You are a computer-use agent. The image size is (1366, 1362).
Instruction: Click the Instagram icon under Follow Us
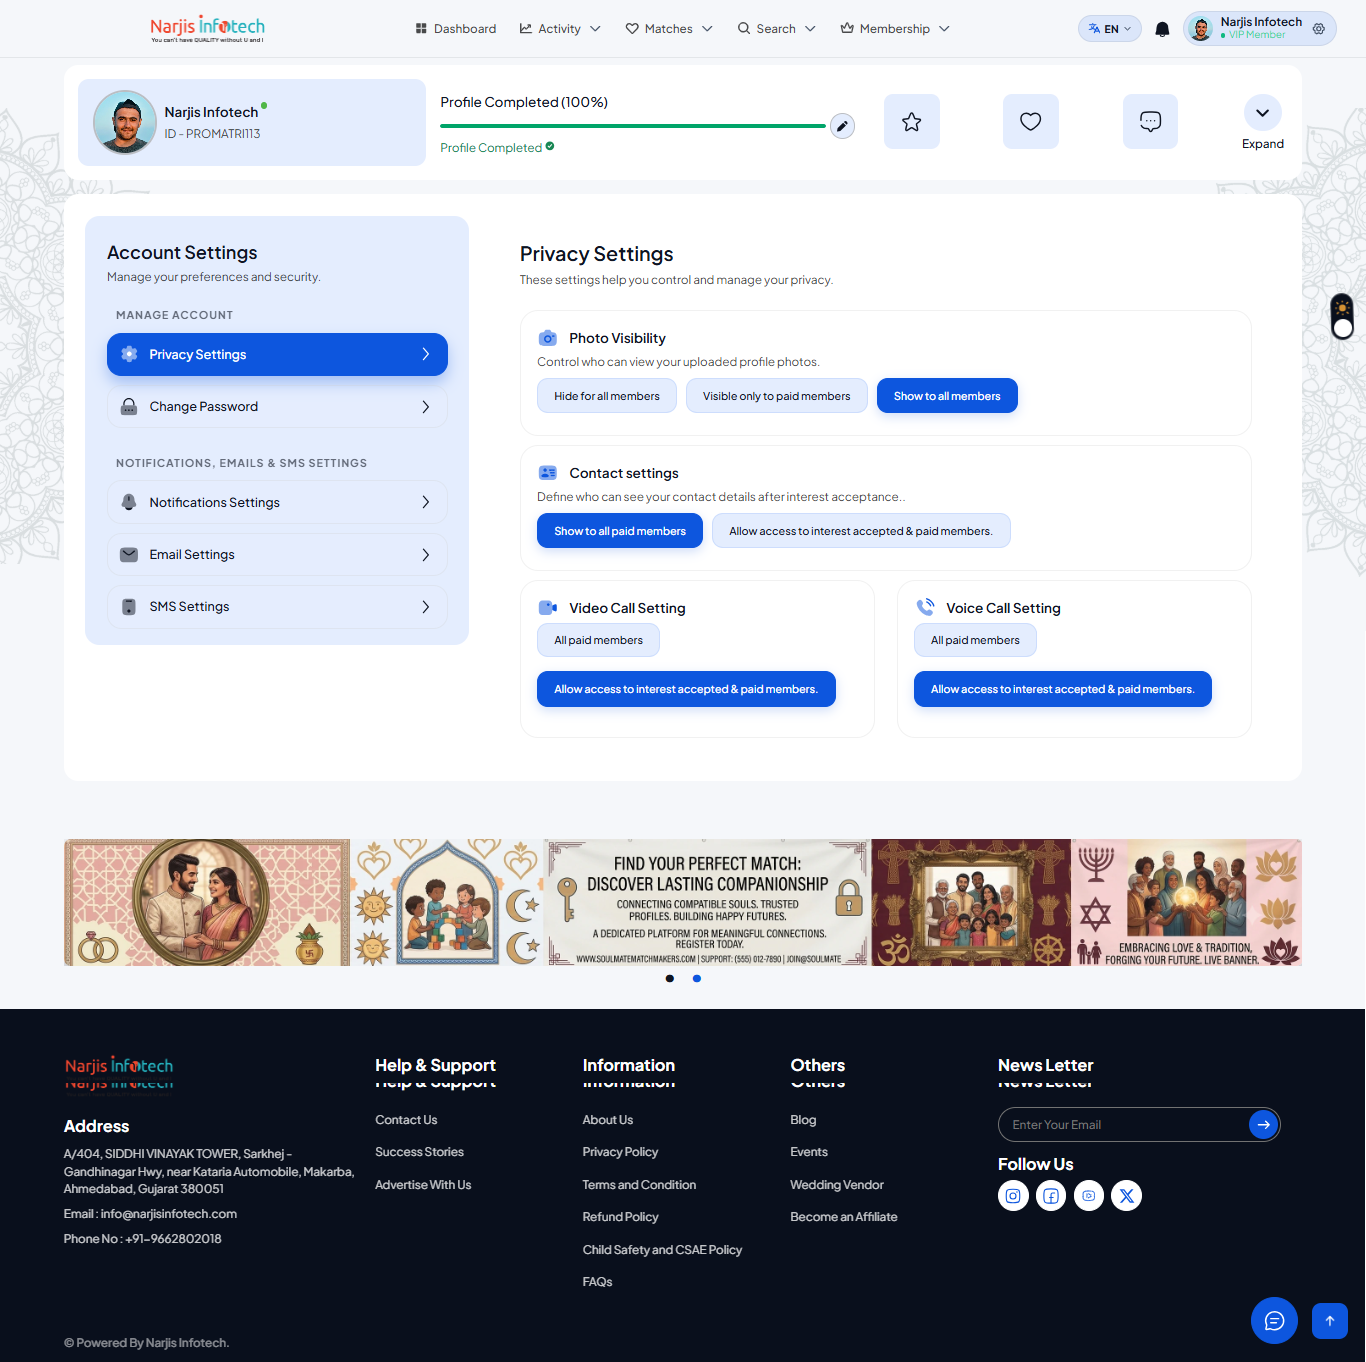pyautogui.click(x=1013, y=1195)
